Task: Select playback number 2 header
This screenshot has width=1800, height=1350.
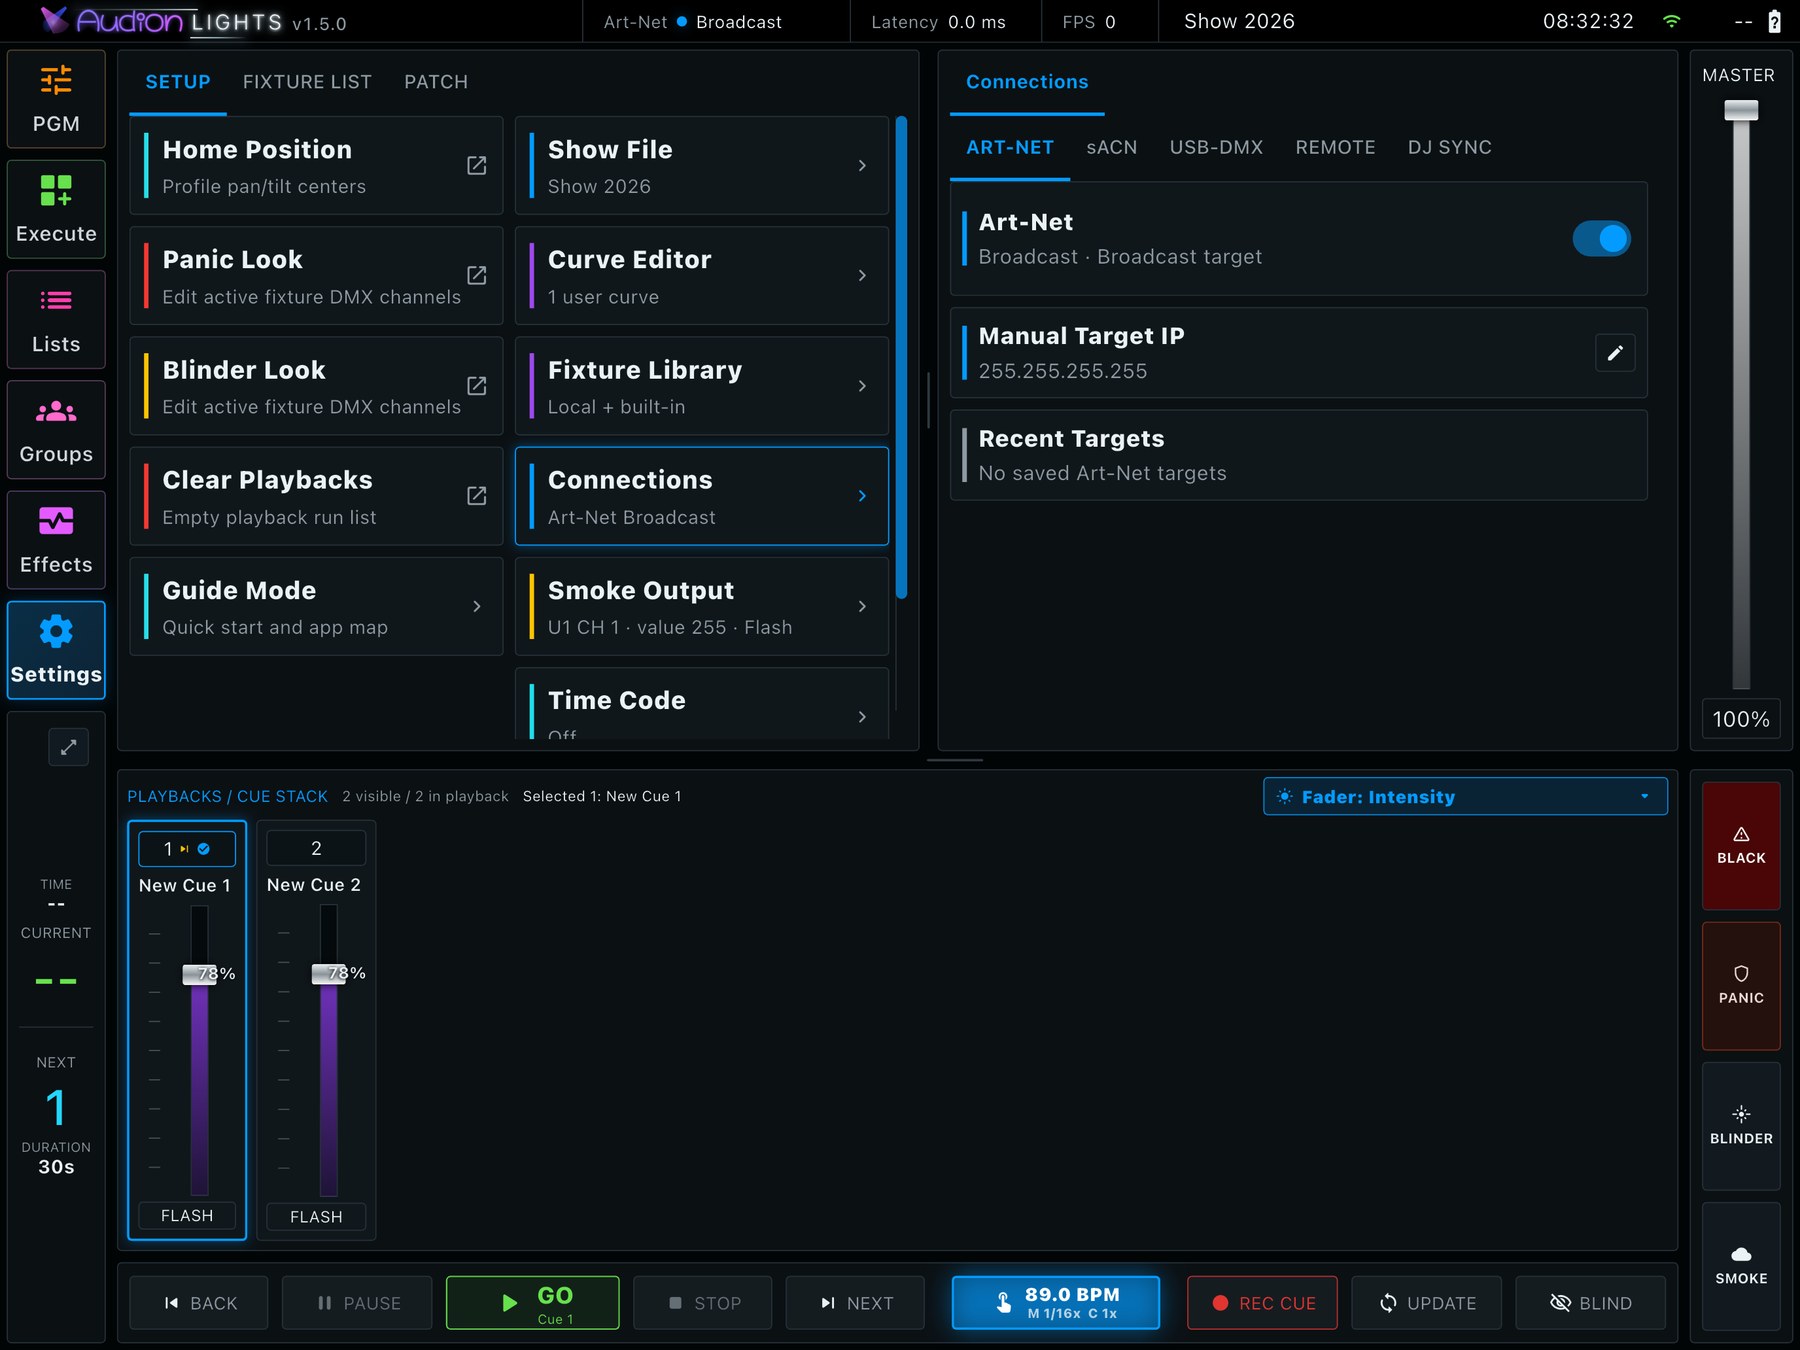Action: pos(316,849)
